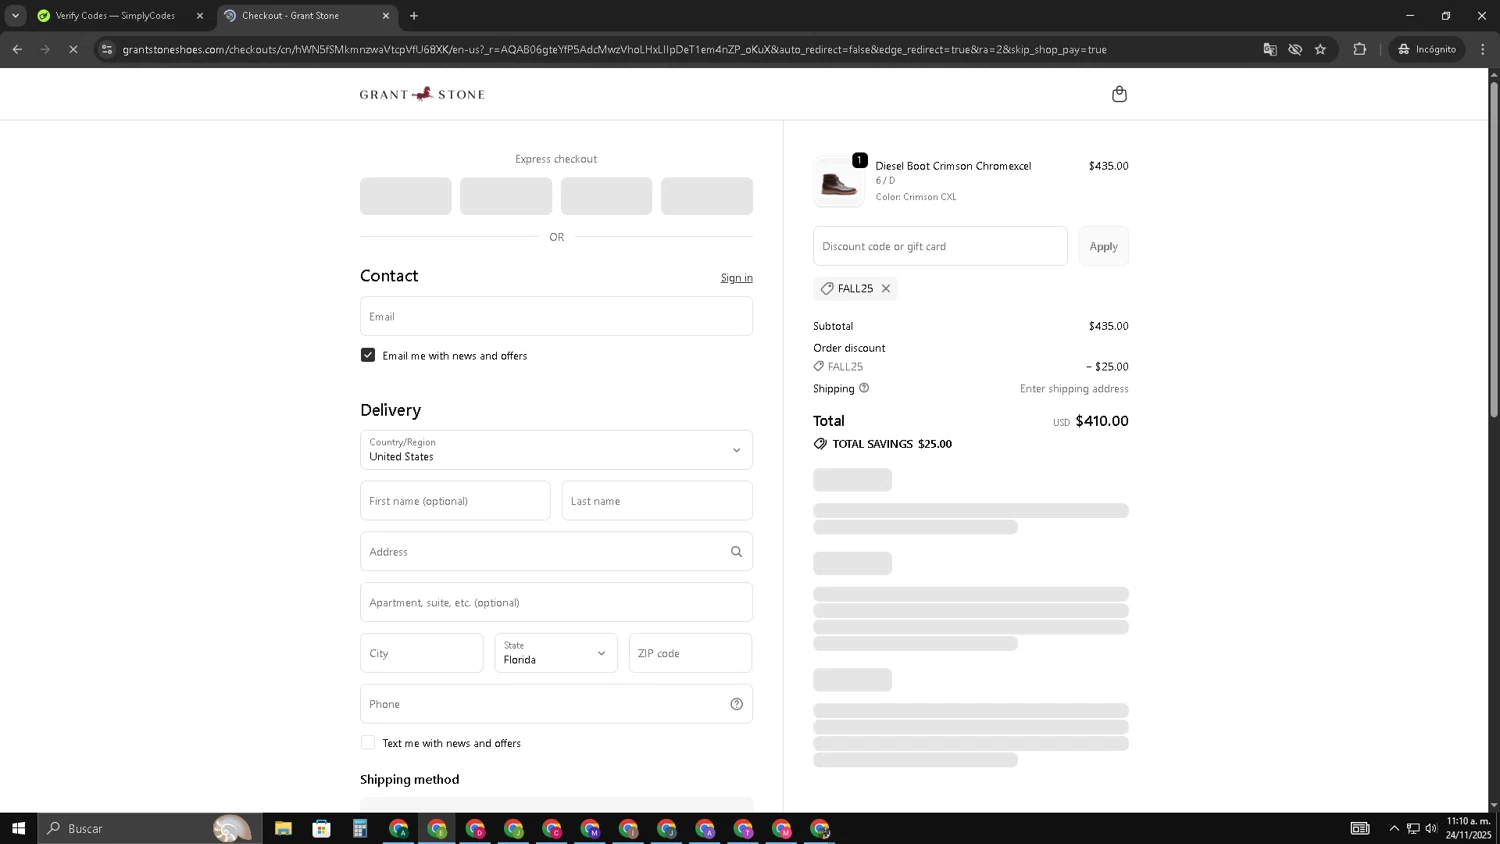Click the 'TOTAL SAVINGS $25.00' text
1500x844 pixels.
point(892,444)
